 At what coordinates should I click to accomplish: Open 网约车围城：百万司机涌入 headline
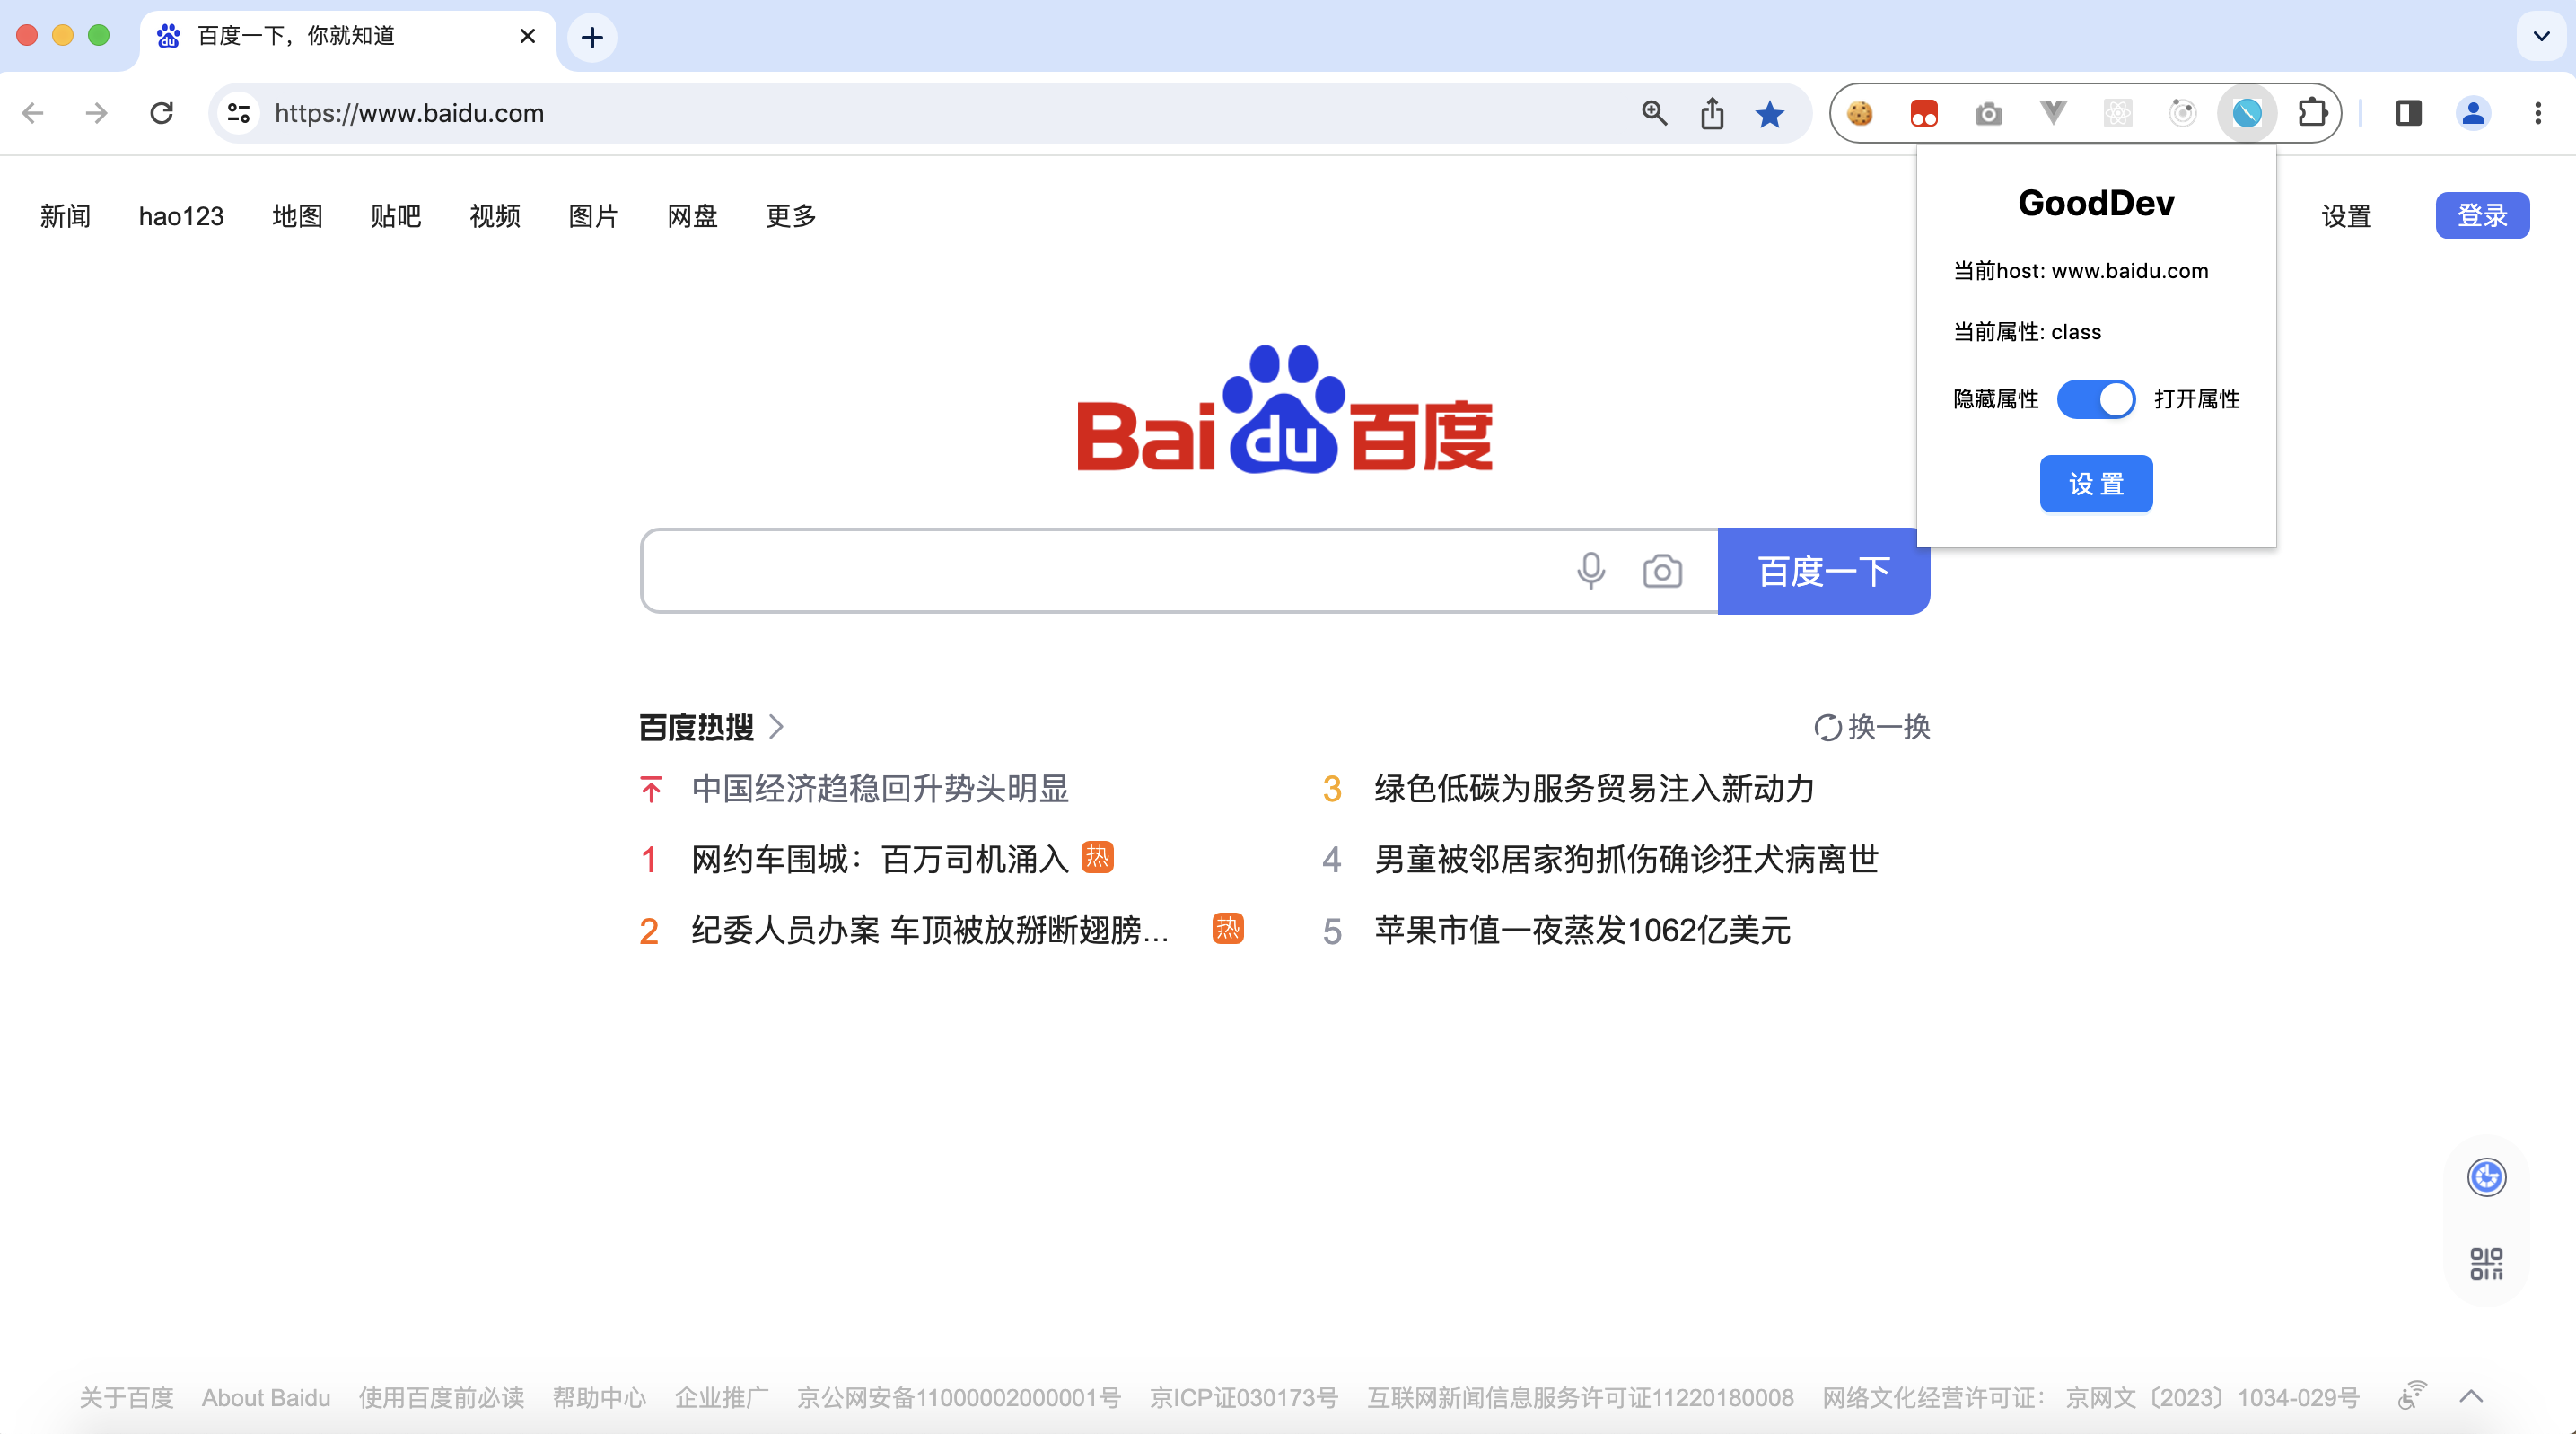880,859
